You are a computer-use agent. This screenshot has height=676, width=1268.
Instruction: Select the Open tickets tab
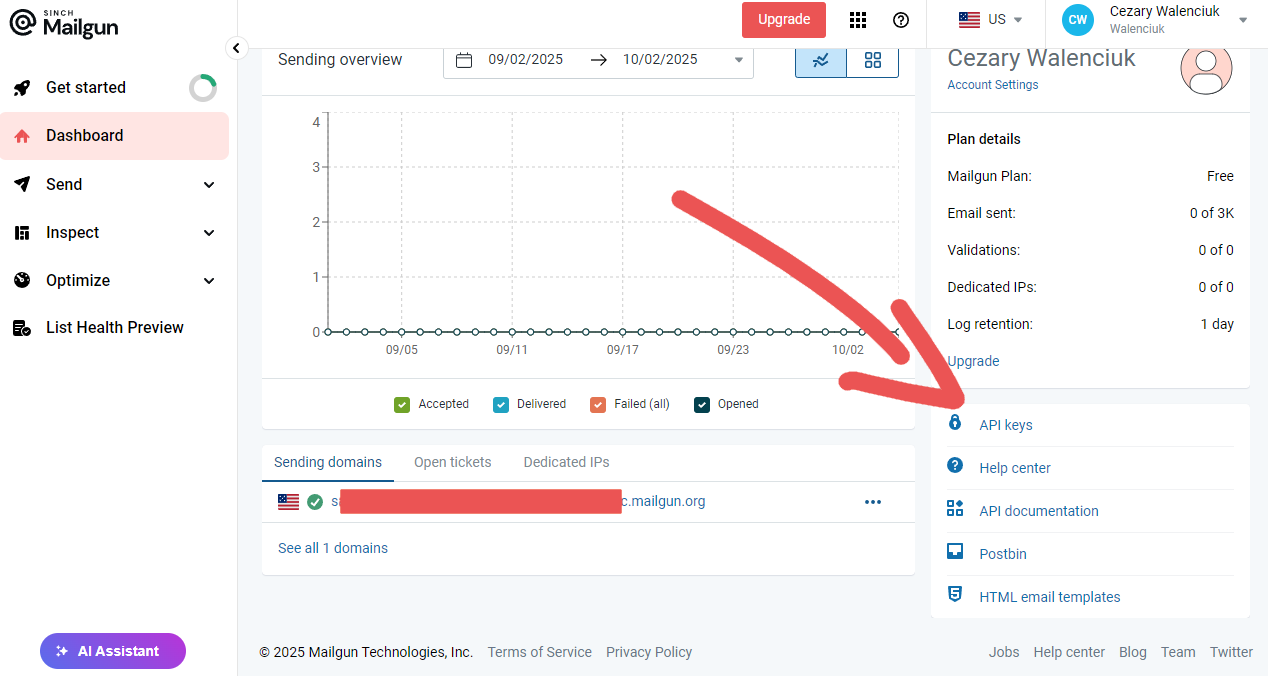tap(453, 462)
